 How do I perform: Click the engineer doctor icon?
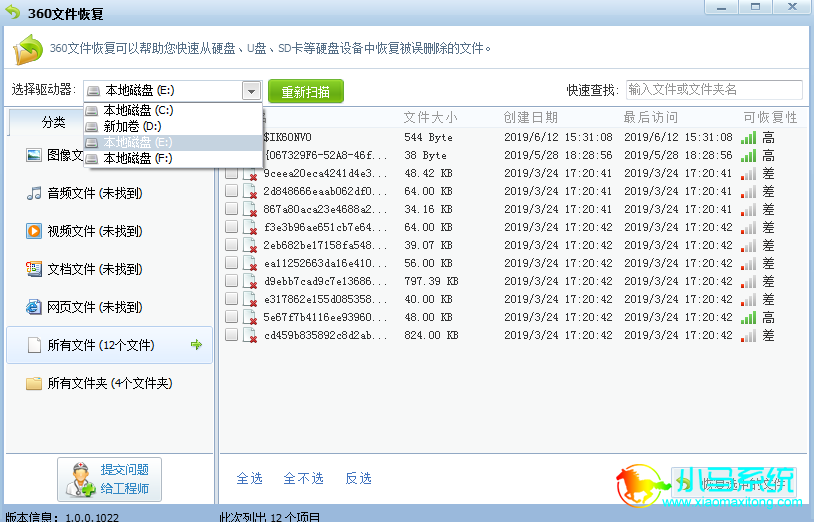pyautogui.click(x=80, y=479)
